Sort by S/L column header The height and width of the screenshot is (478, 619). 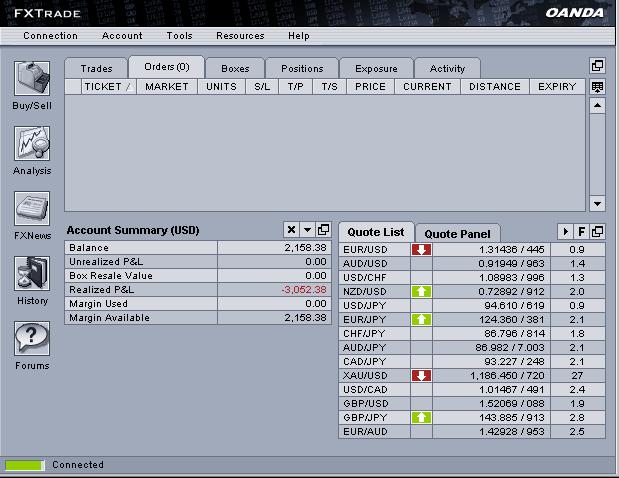click(262, 87)
